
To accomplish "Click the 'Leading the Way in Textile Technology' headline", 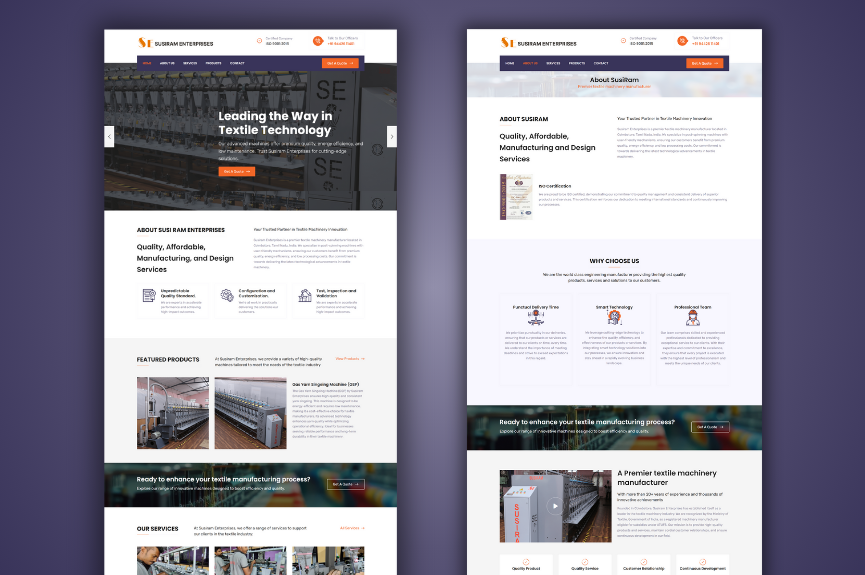I will point(275,123).
